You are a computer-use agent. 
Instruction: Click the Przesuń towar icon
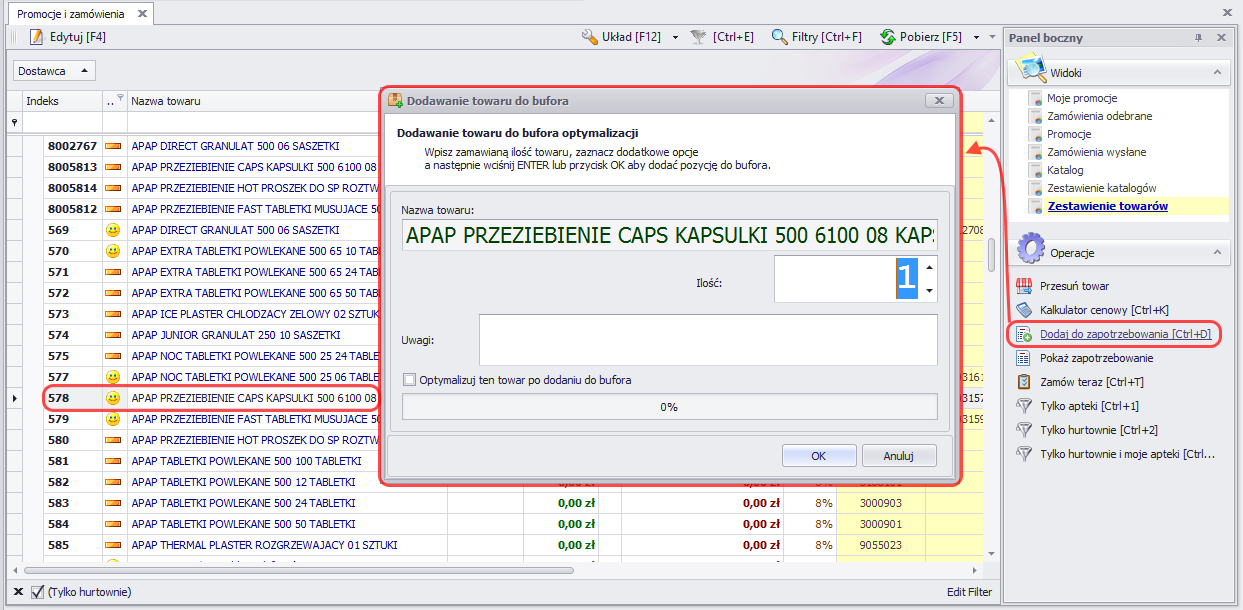tap(1024, 286)
